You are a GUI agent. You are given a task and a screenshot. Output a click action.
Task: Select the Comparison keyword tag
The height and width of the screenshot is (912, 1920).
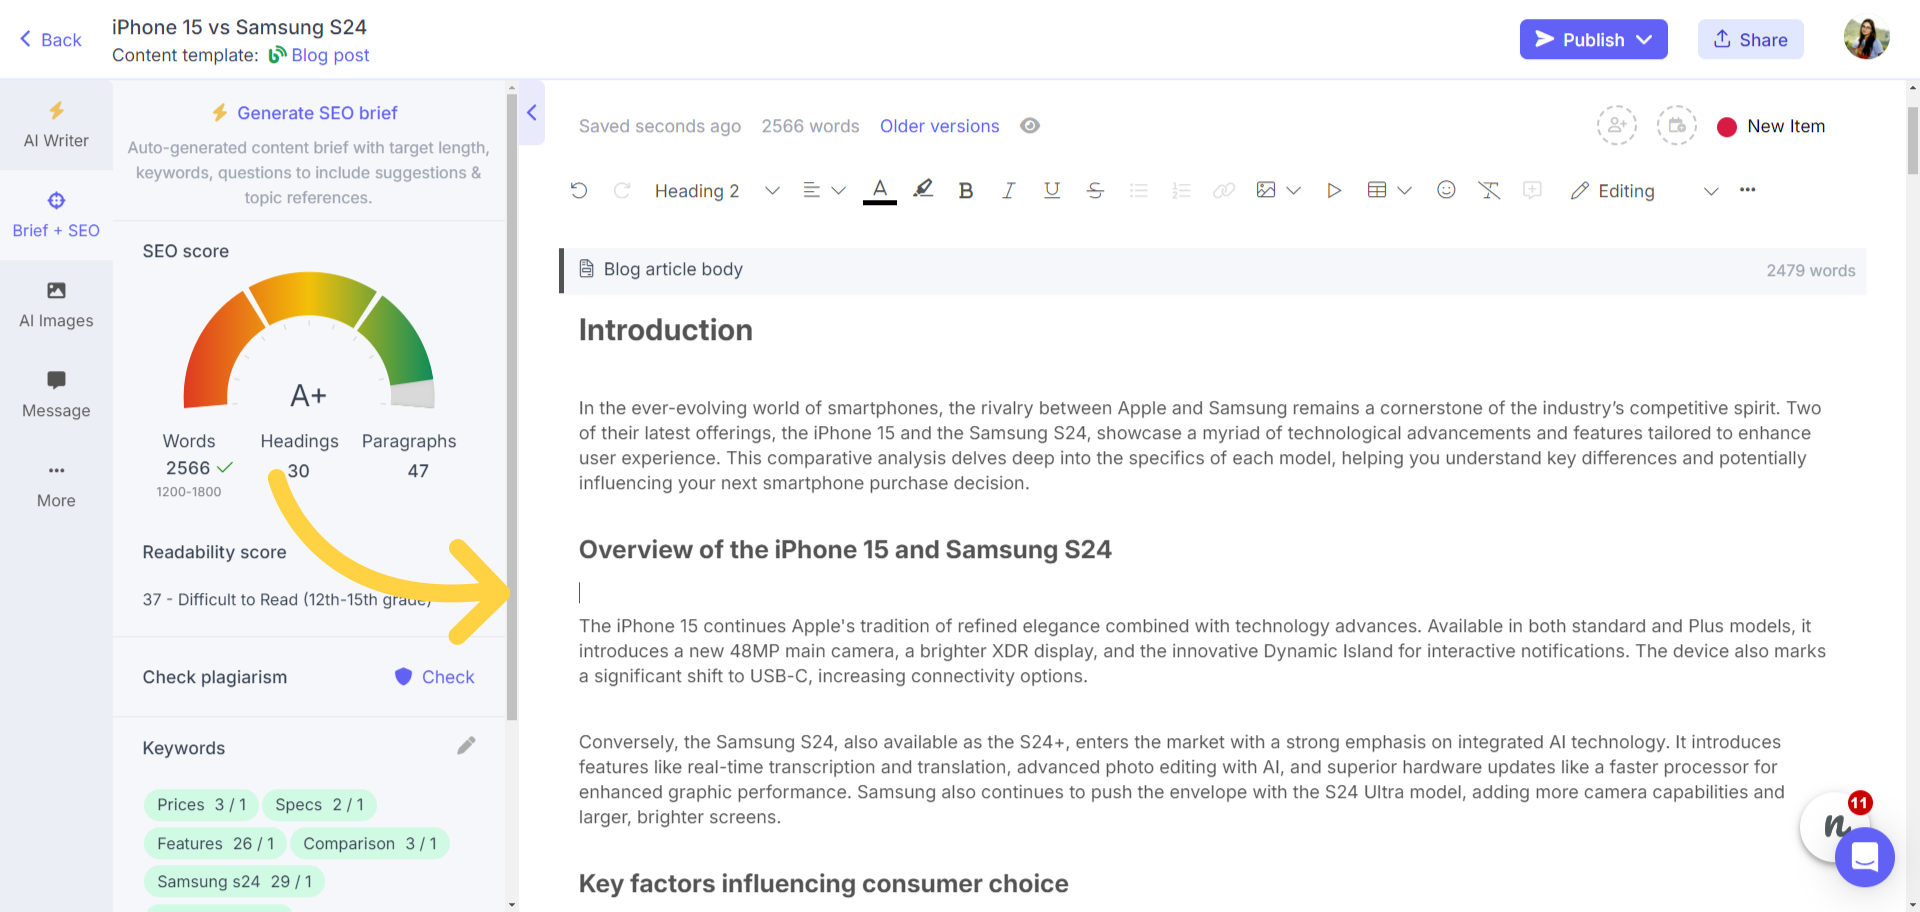(x=370, y=844)
